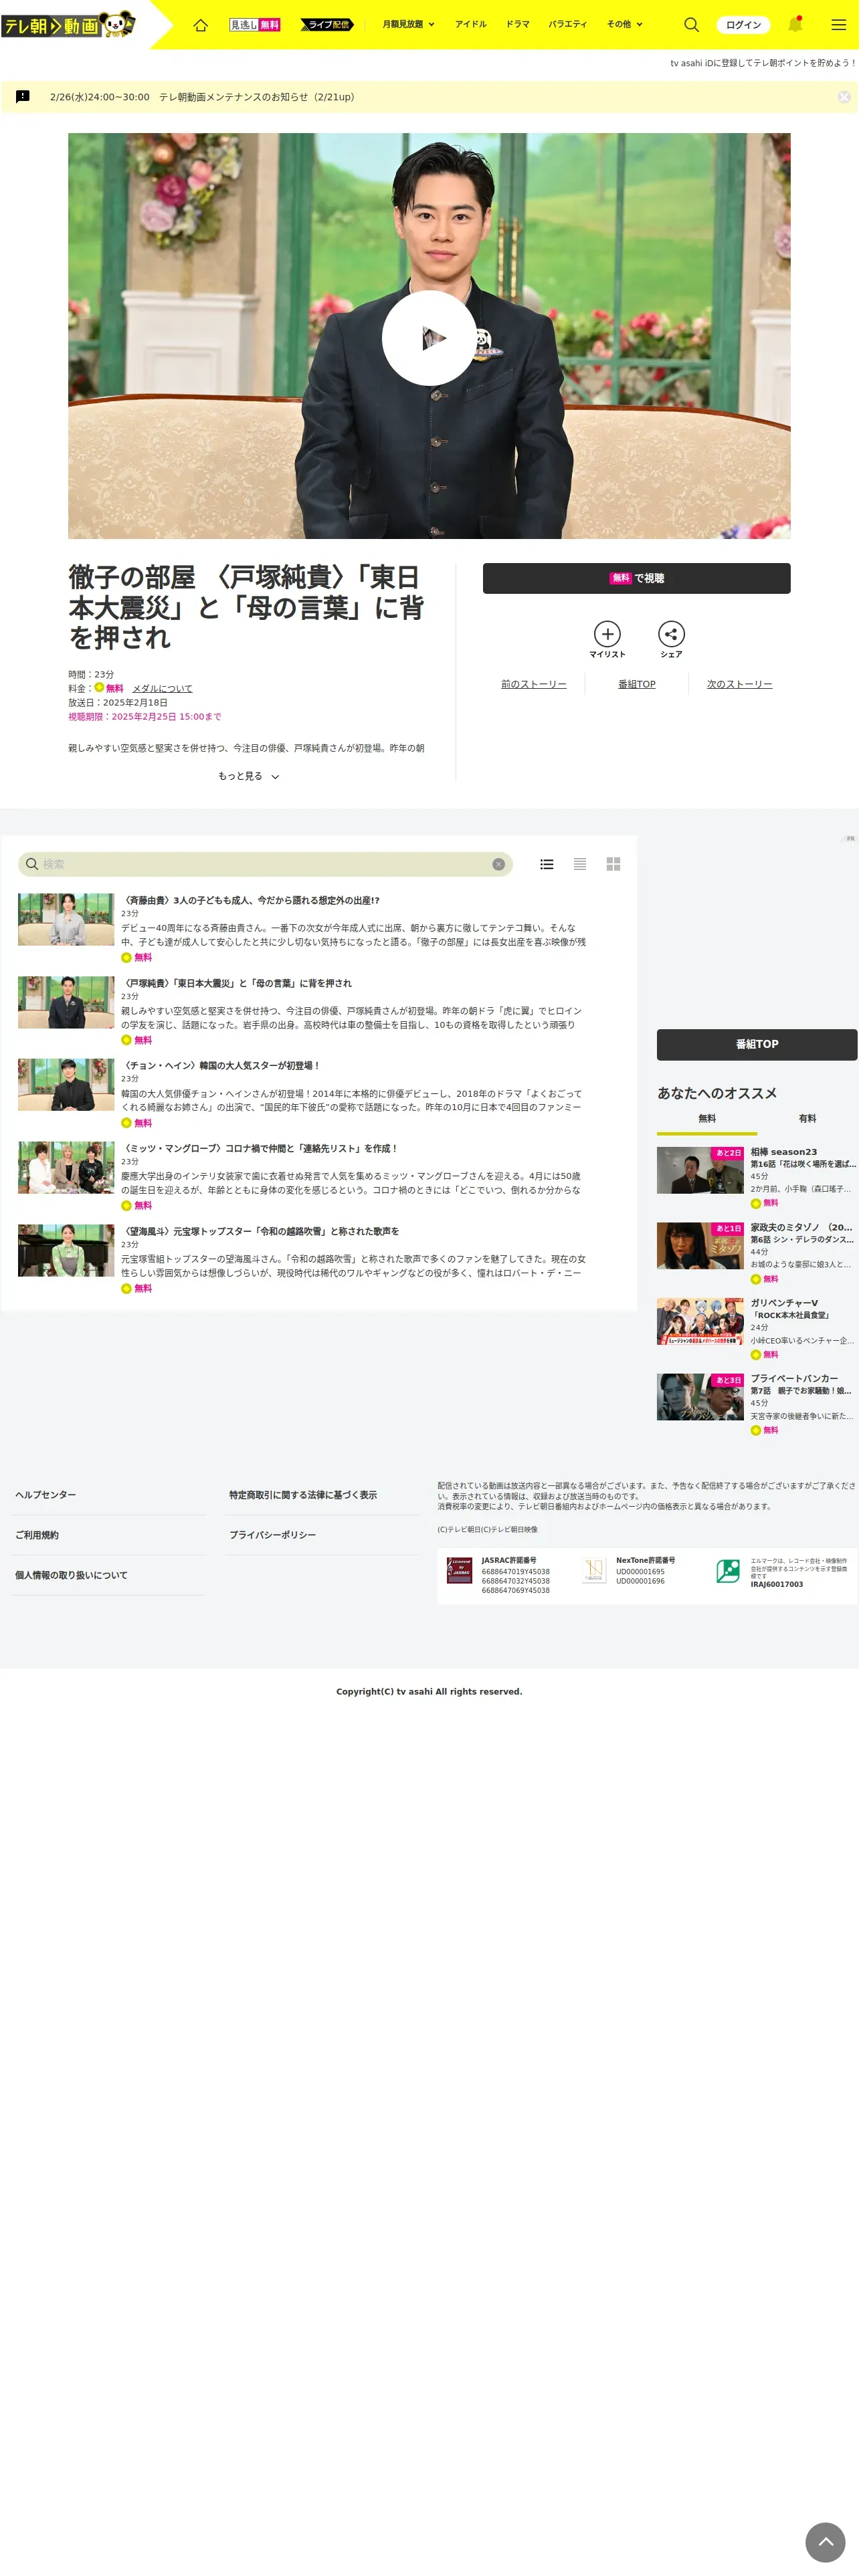Go to 前のストーリー
Viewport: 859px width, 2576px height.
coord(534,684)
